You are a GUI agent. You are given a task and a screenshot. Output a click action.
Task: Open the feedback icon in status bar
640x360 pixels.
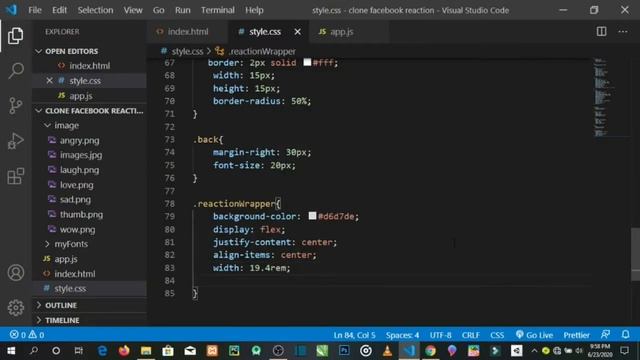click(x=605, y=335)
